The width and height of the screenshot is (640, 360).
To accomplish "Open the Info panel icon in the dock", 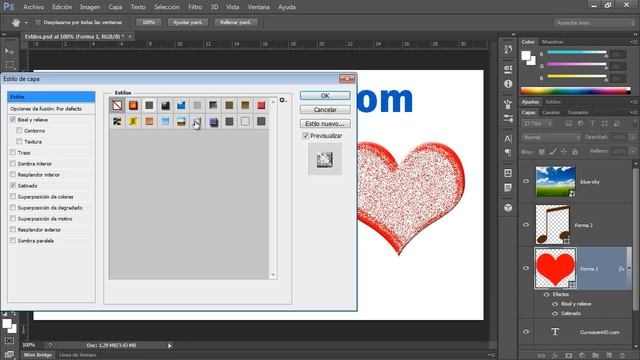I will [508, 84].
